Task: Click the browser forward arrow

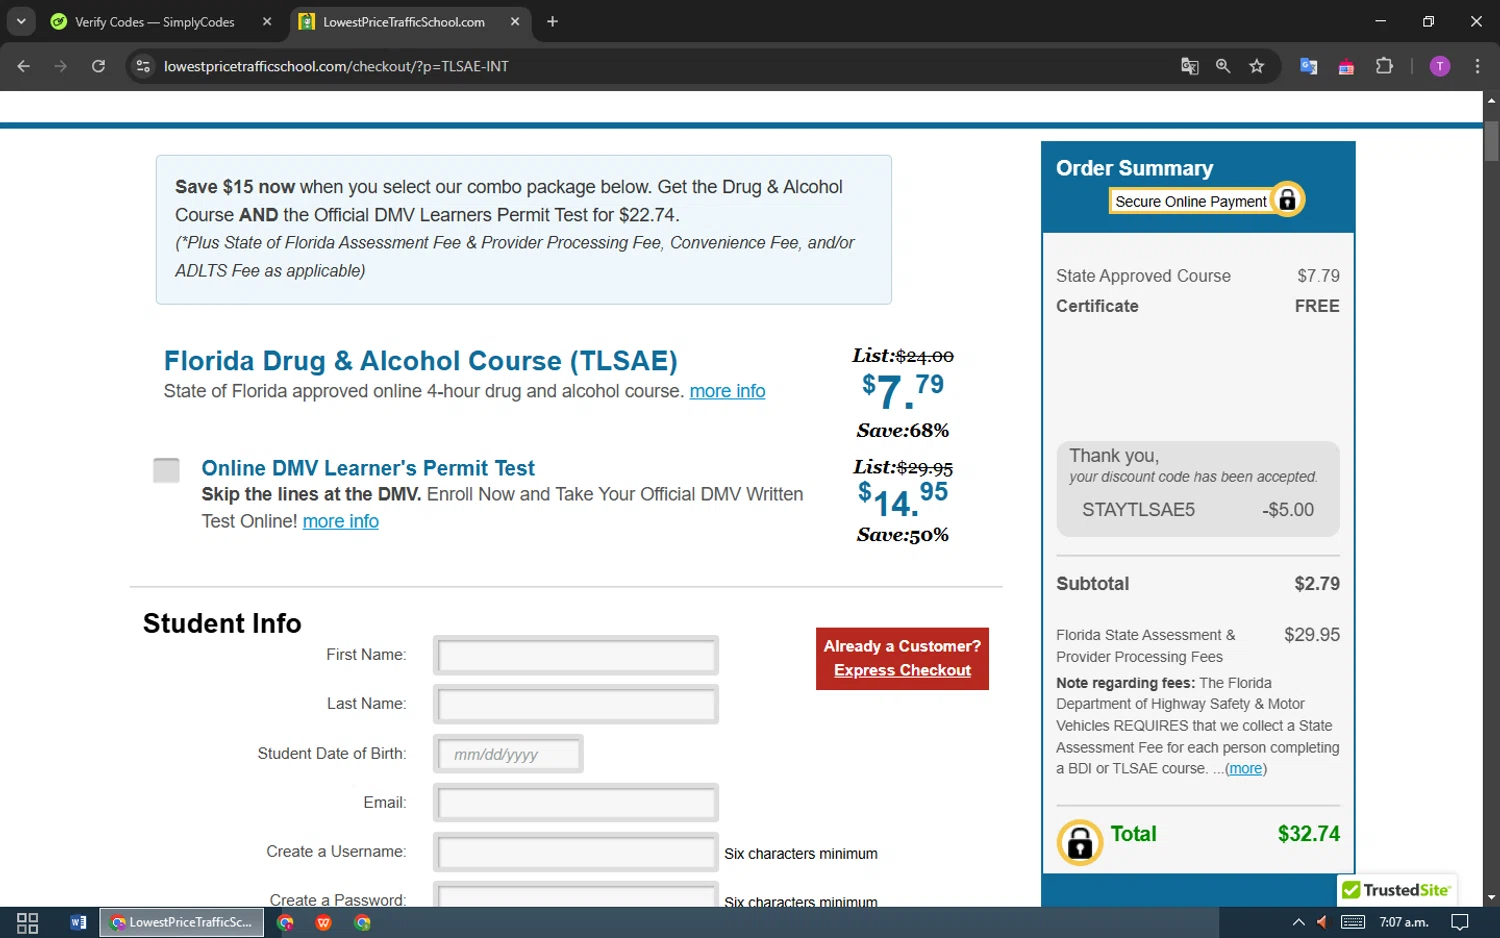Action: click(x=61, y=66)
